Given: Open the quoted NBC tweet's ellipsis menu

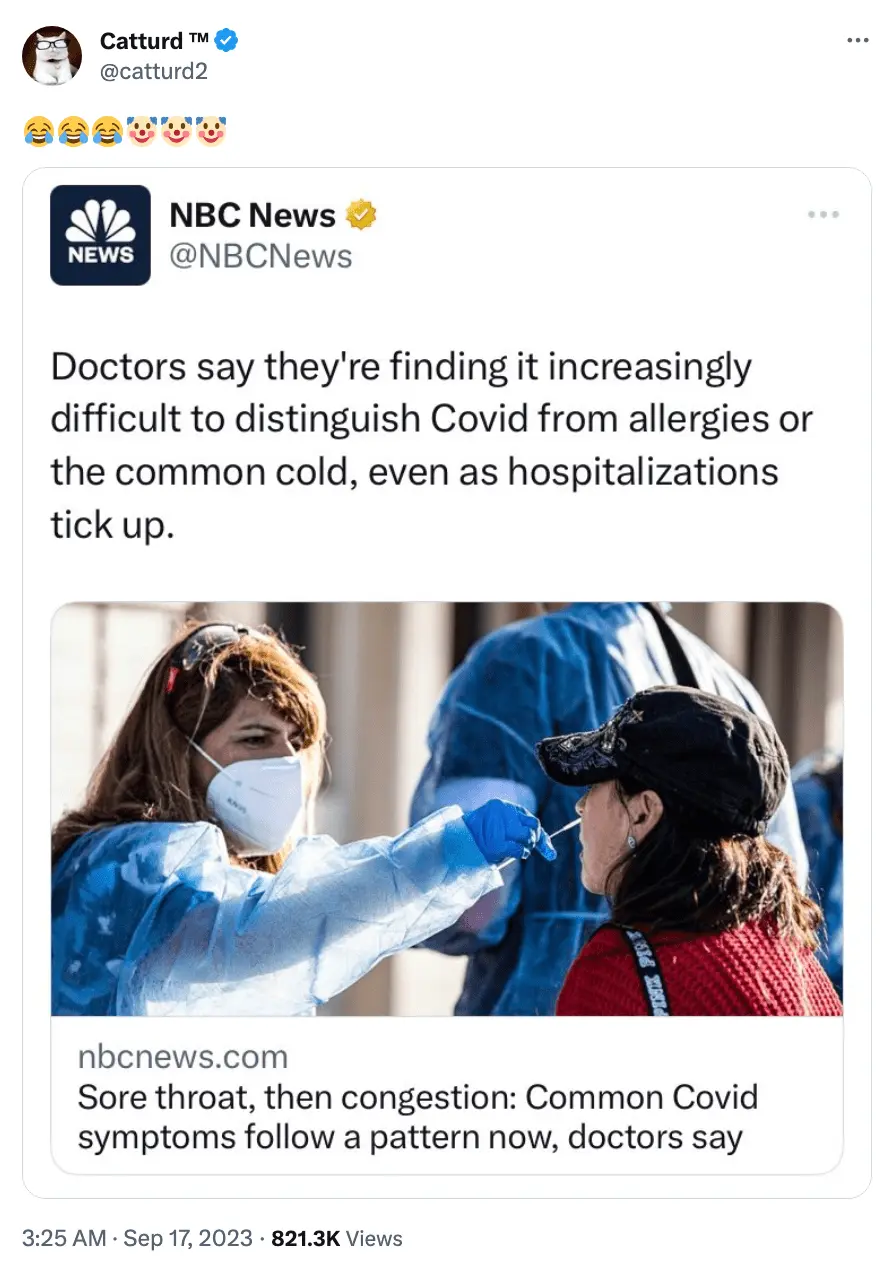Looking at the screenshot, I should click(x=823, y=214).
